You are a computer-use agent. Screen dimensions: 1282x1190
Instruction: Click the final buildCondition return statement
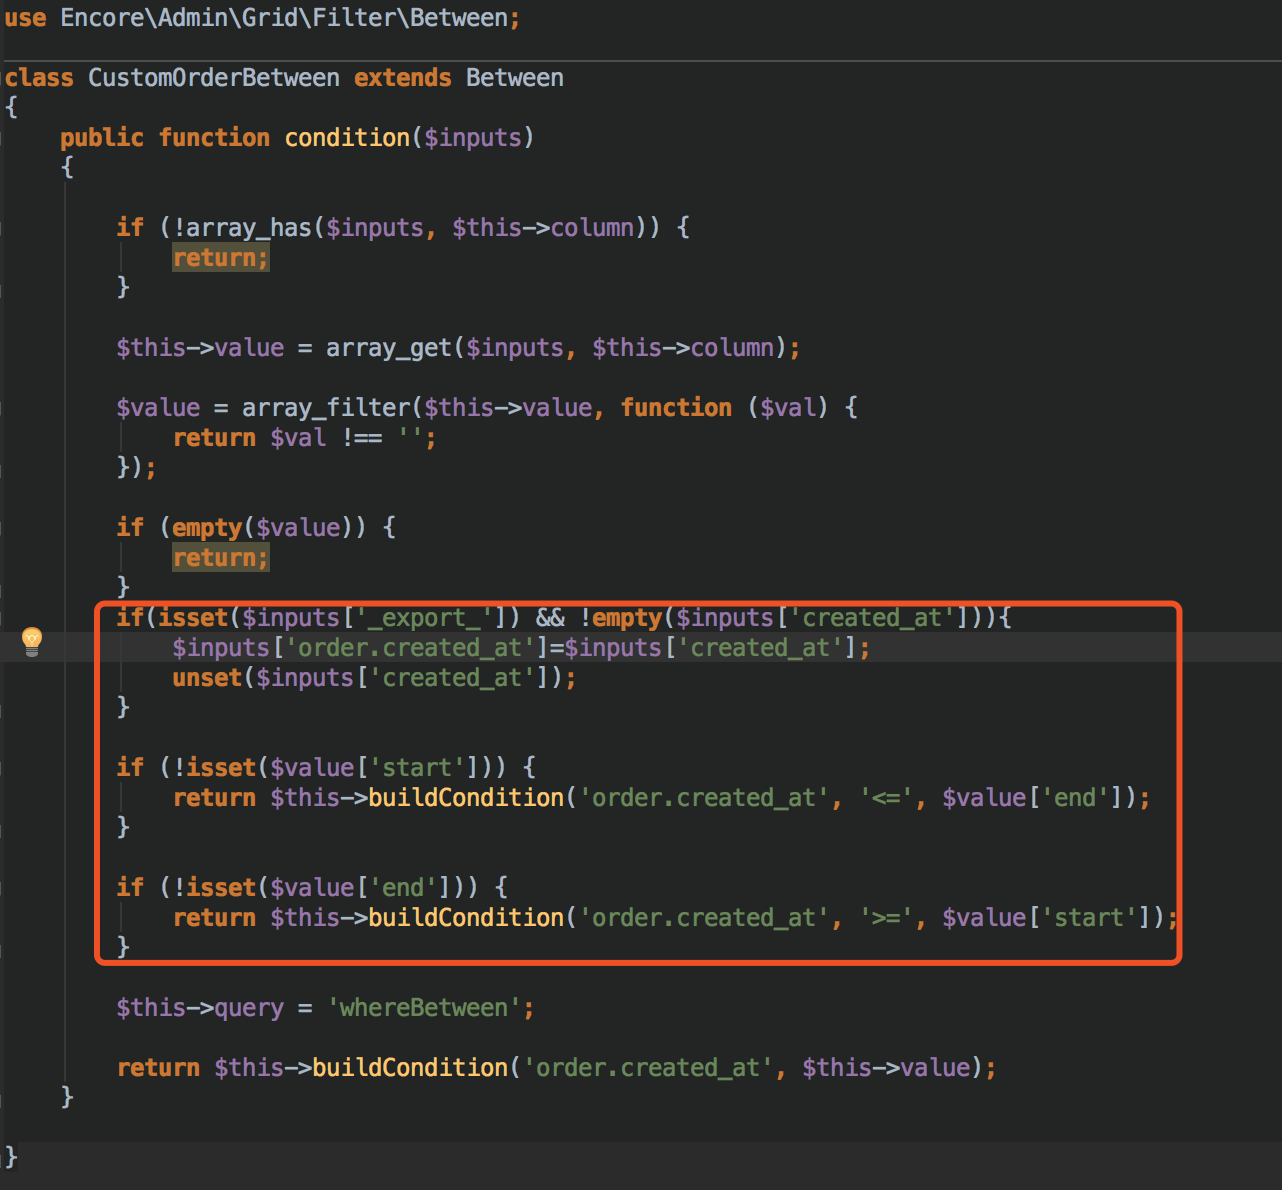tap(410, 1067)
